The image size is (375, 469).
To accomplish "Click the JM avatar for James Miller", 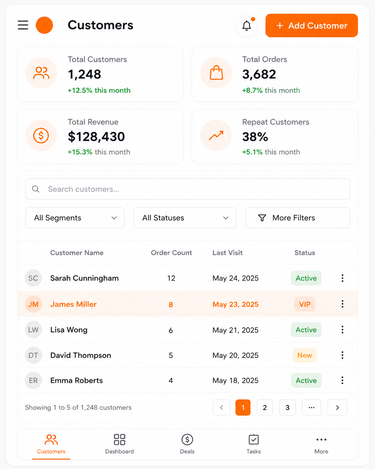I will pos(33,304).
